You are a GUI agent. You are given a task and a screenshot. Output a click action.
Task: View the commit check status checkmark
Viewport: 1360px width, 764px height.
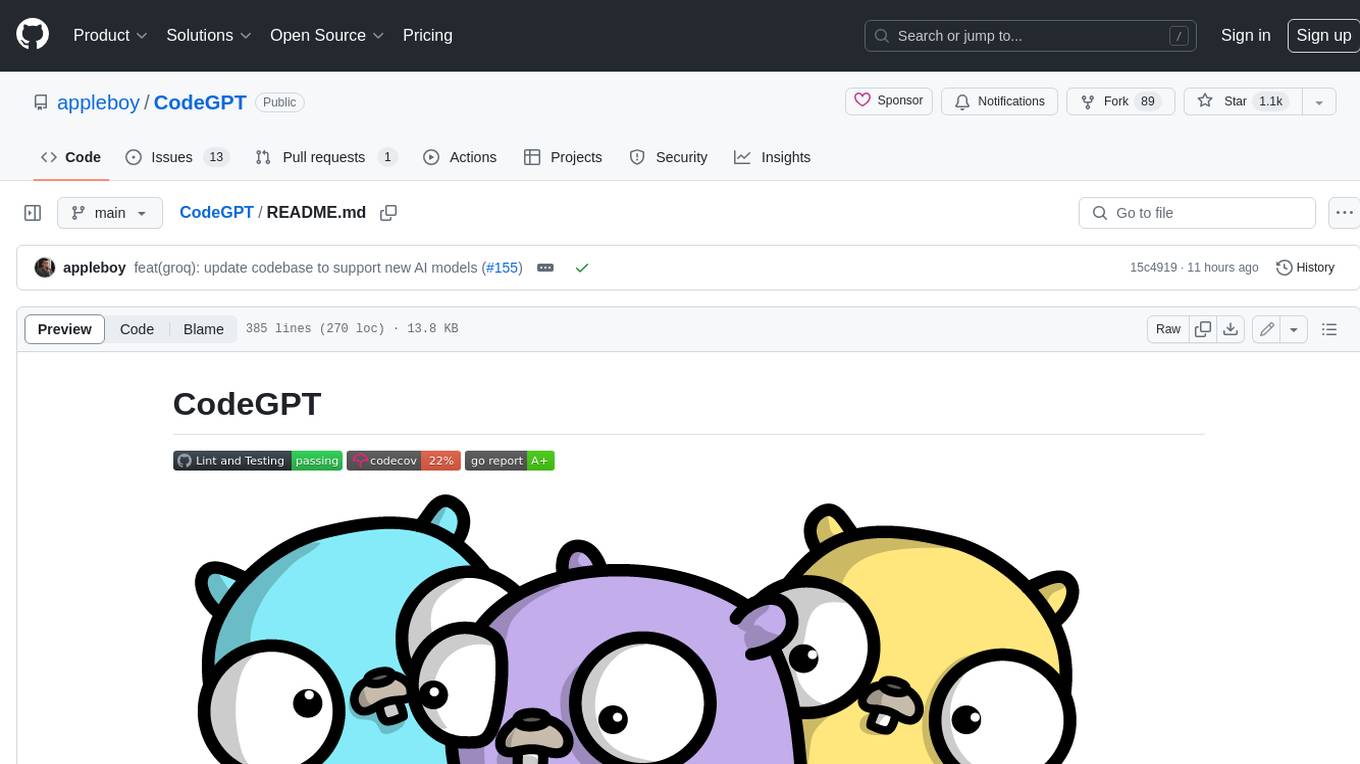click(x=582, y=267)
